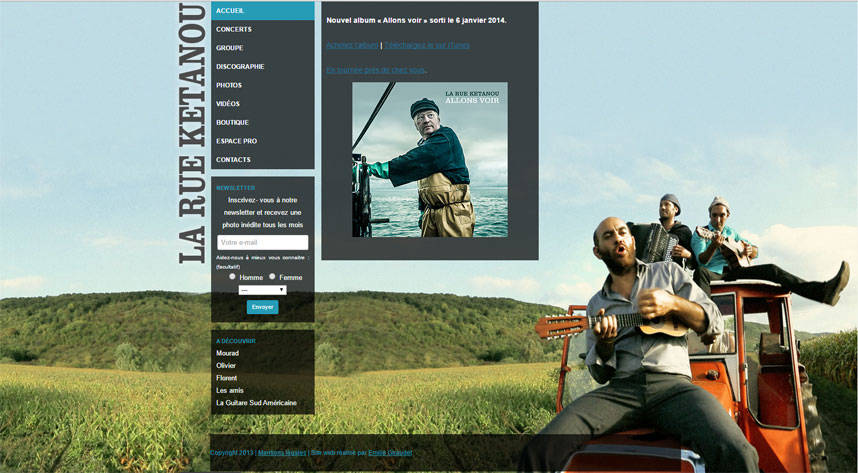The image size is (858, 473).
Task: Focus the 'Votre e-mail' newsletter field
Action: [x=263, y=243]
